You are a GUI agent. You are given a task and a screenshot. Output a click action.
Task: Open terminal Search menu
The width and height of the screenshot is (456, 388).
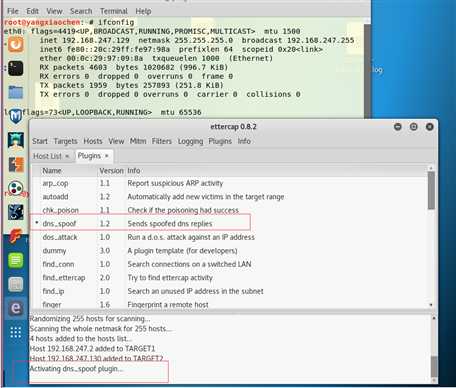pyautogui.click(x=81, y=11)
